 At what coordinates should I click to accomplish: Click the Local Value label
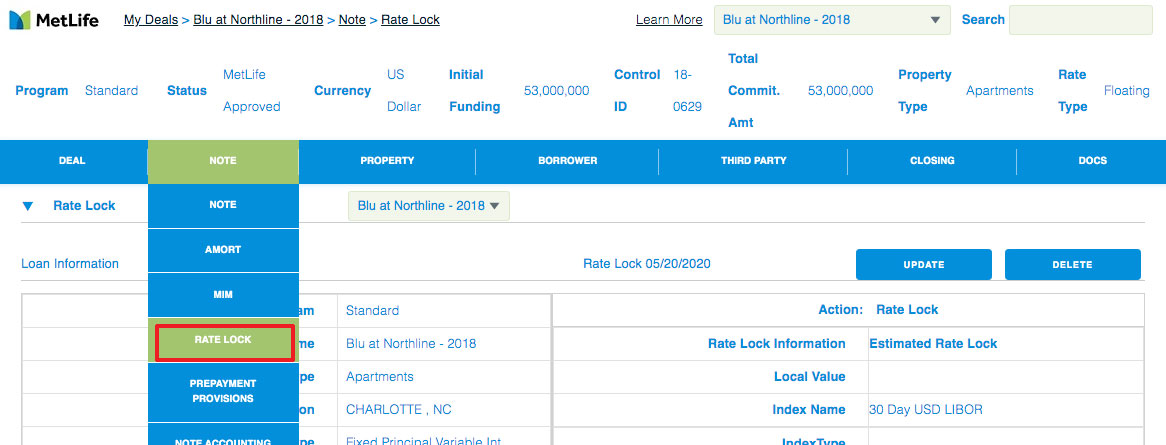point(809,377)
